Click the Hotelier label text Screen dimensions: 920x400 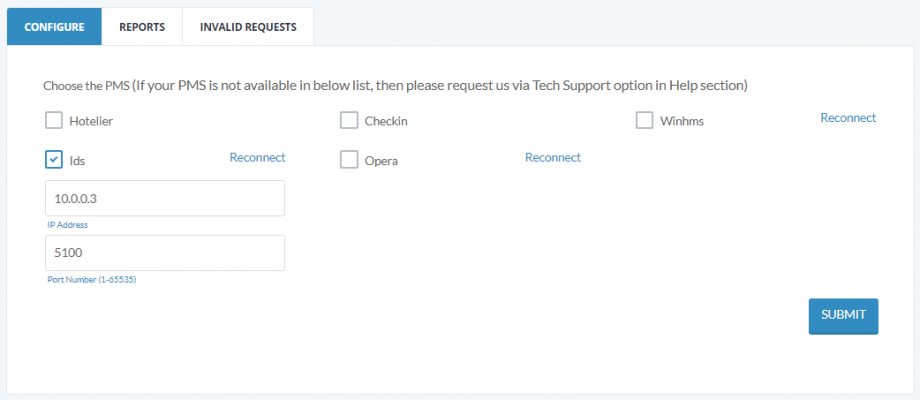[91, 121]
